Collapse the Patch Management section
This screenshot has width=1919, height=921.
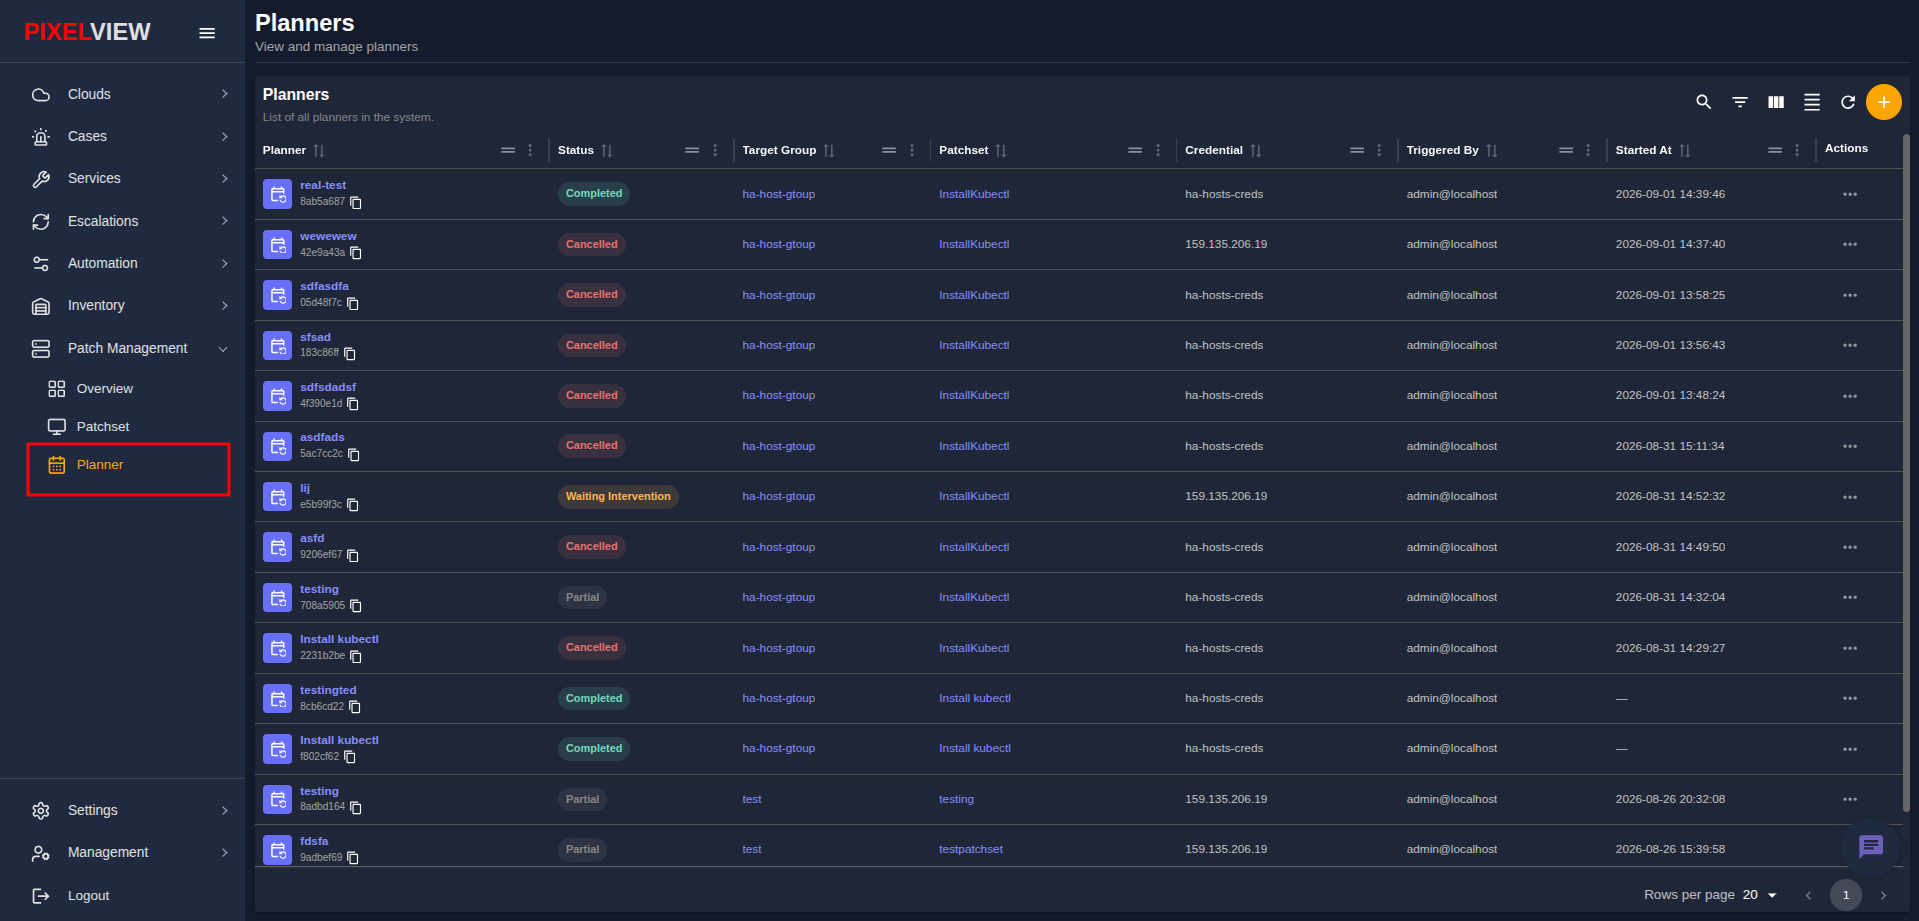130,348
